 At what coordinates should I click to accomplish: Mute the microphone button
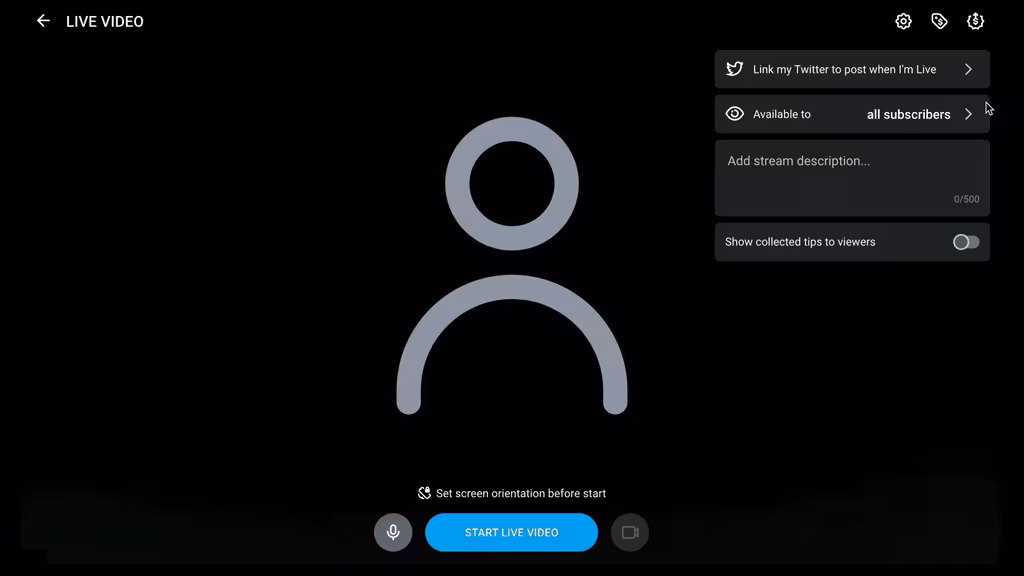[x=393, y=532]
